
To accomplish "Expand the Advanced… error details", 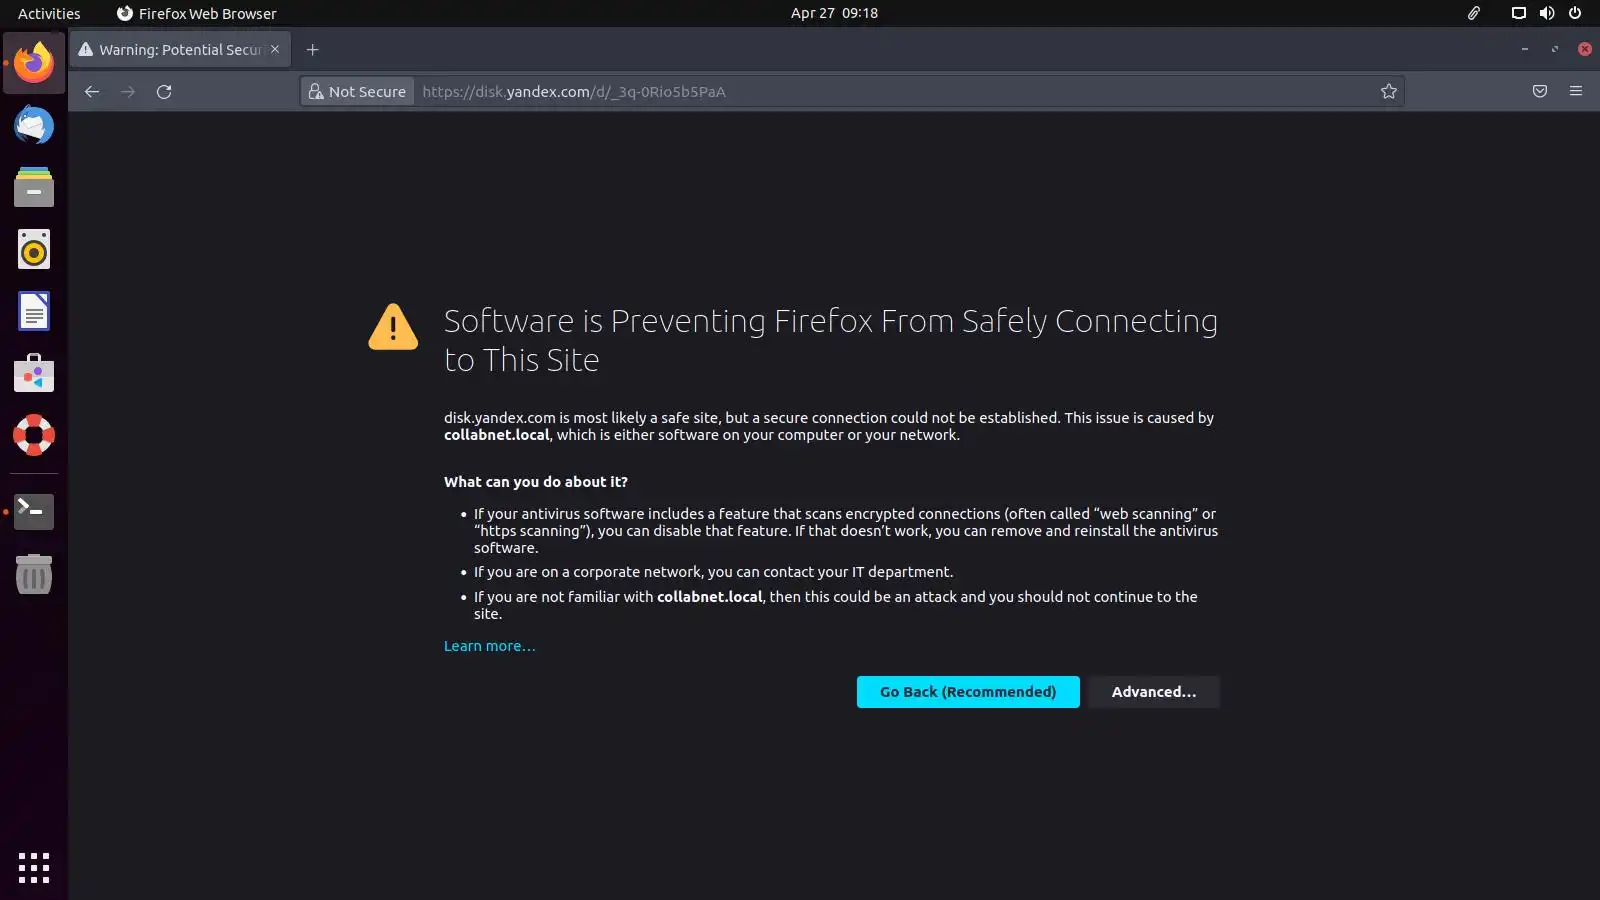I will [1153, 692].
